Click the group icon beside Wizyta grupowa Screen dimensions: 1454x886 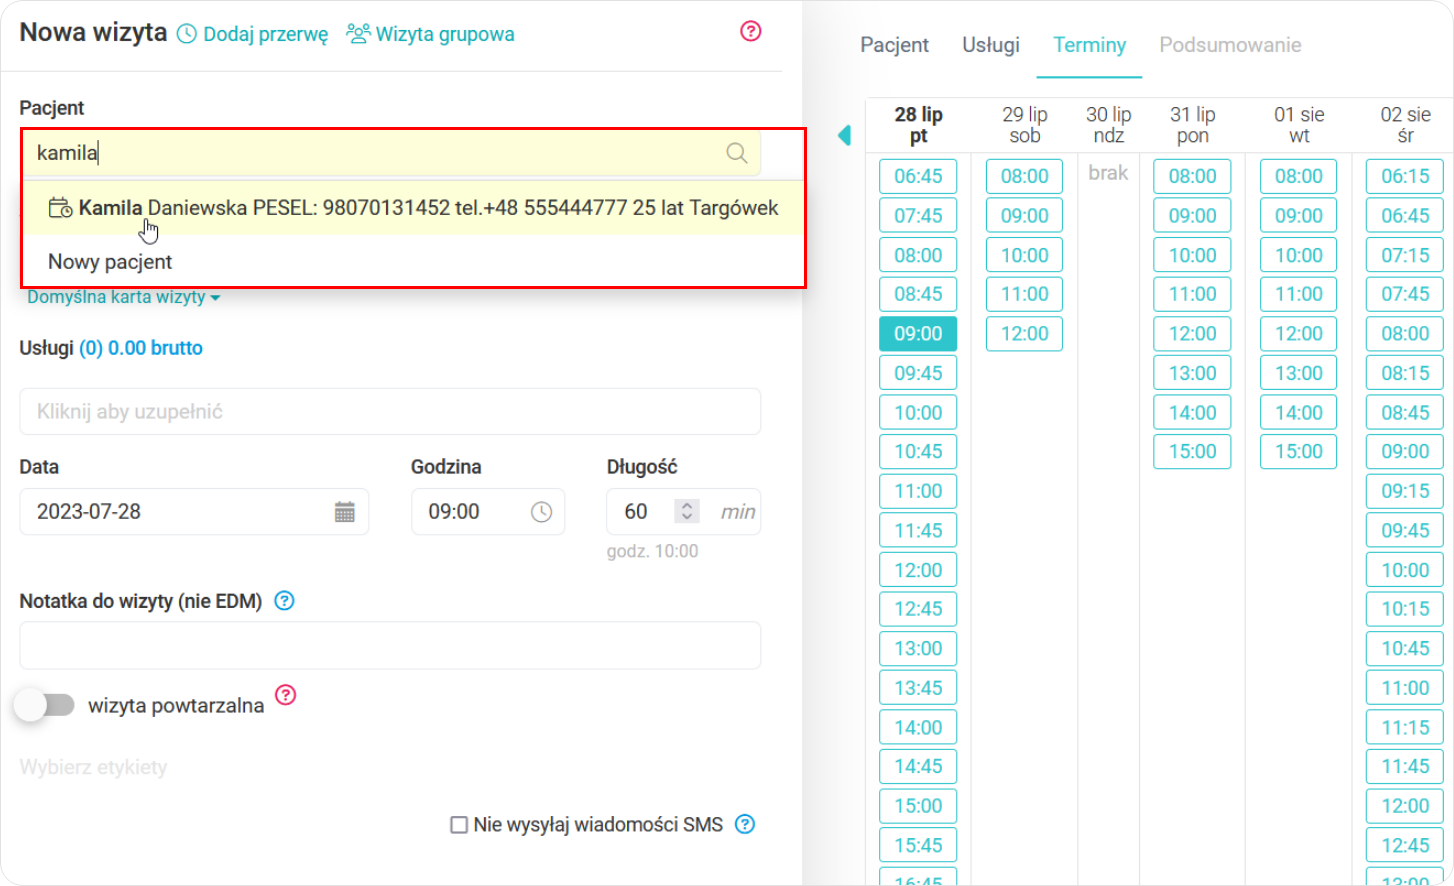358,33
